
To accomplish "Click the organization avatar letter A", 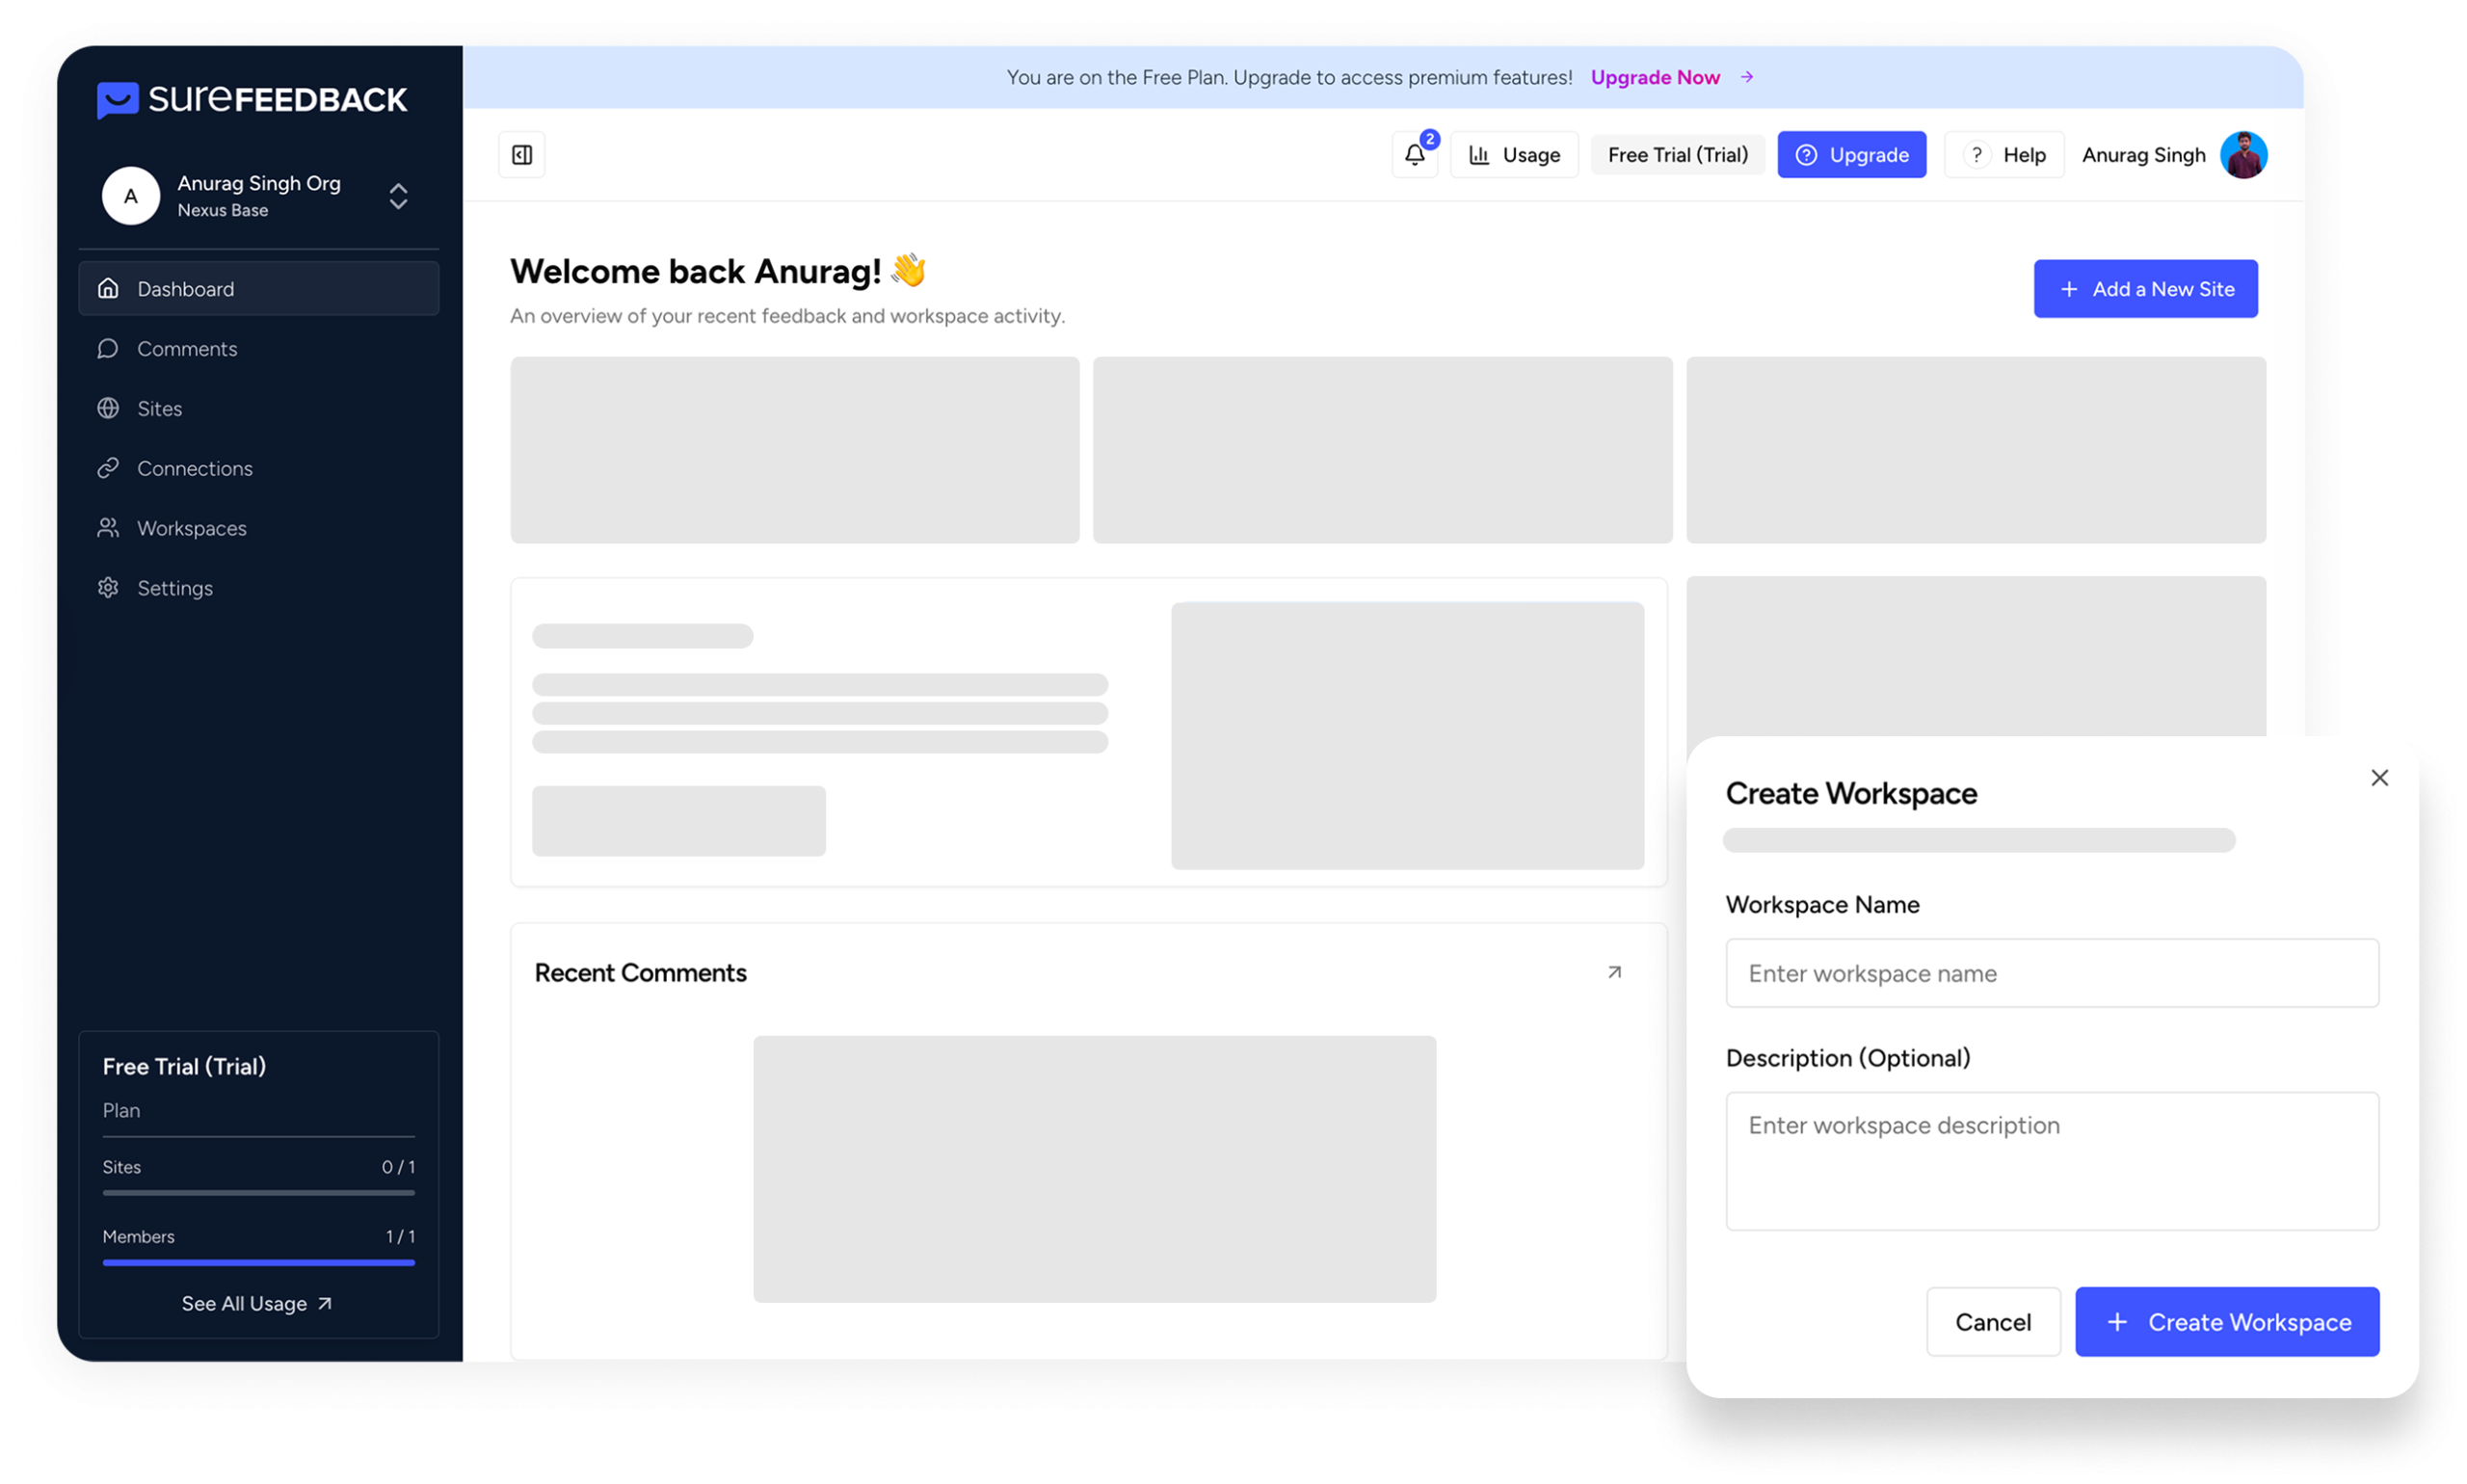I will [131, 196].
